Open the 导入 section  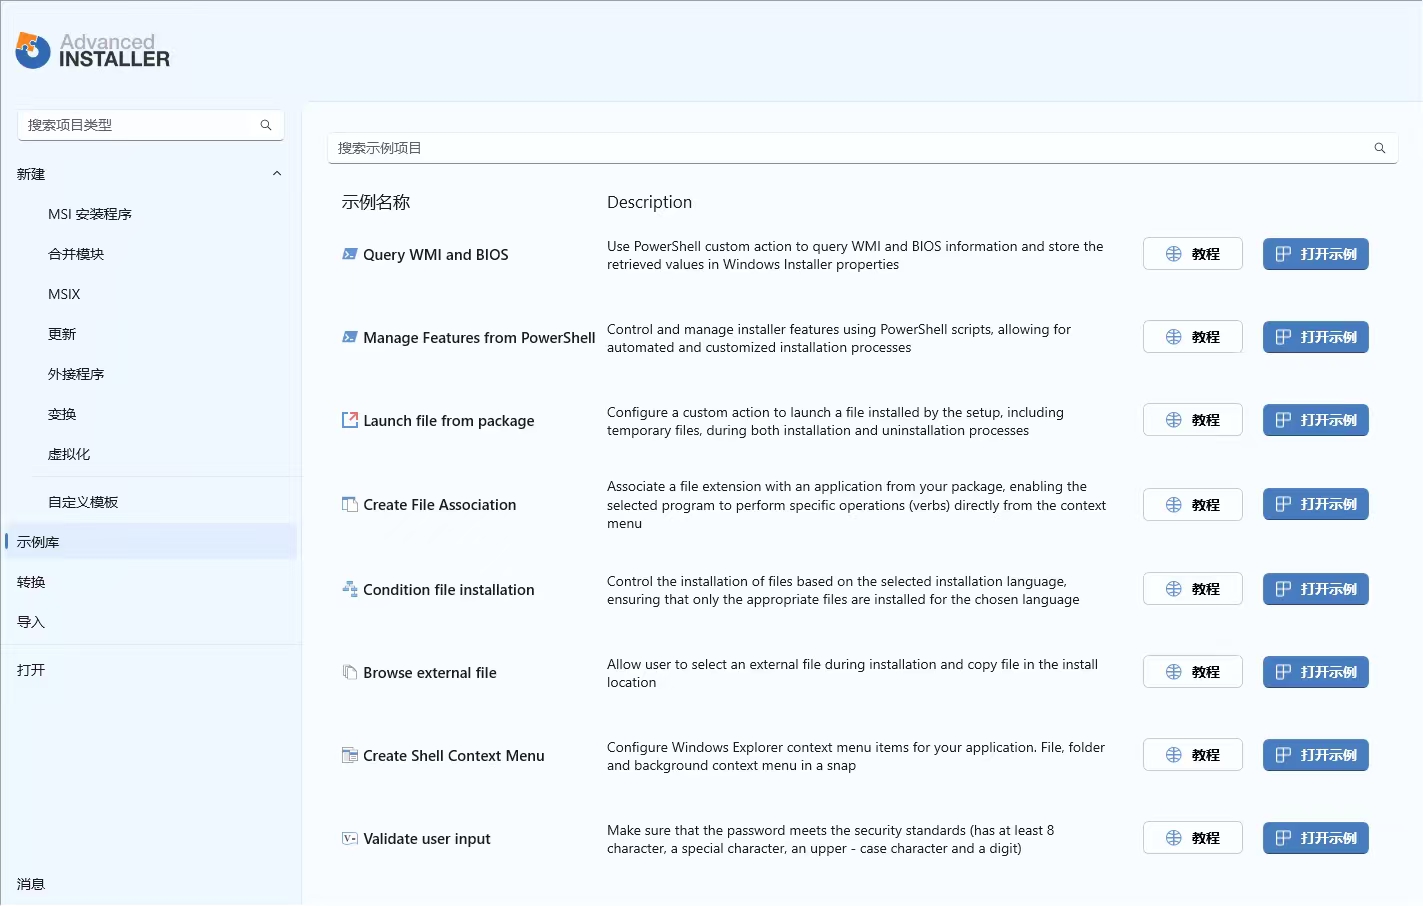(31, 622)
